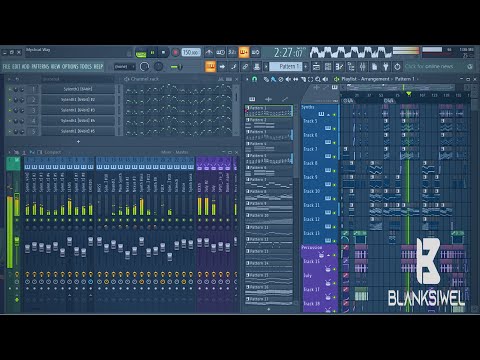480x360 pixels.
Task: Click the add channel plus below rack
Action: (78, 142)
